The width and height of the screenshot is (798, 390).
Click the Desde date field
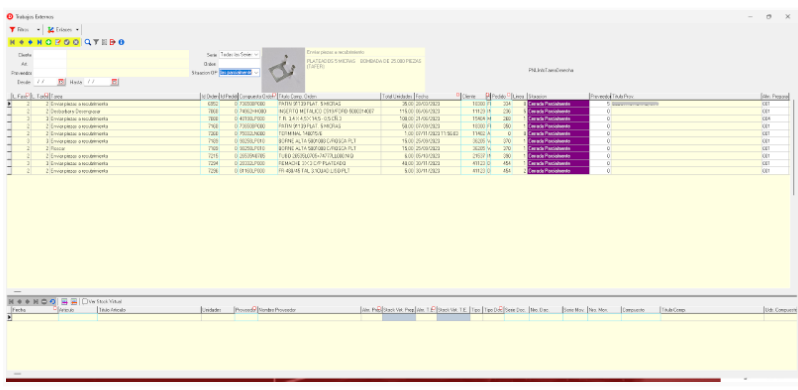[x=45, y=82]
